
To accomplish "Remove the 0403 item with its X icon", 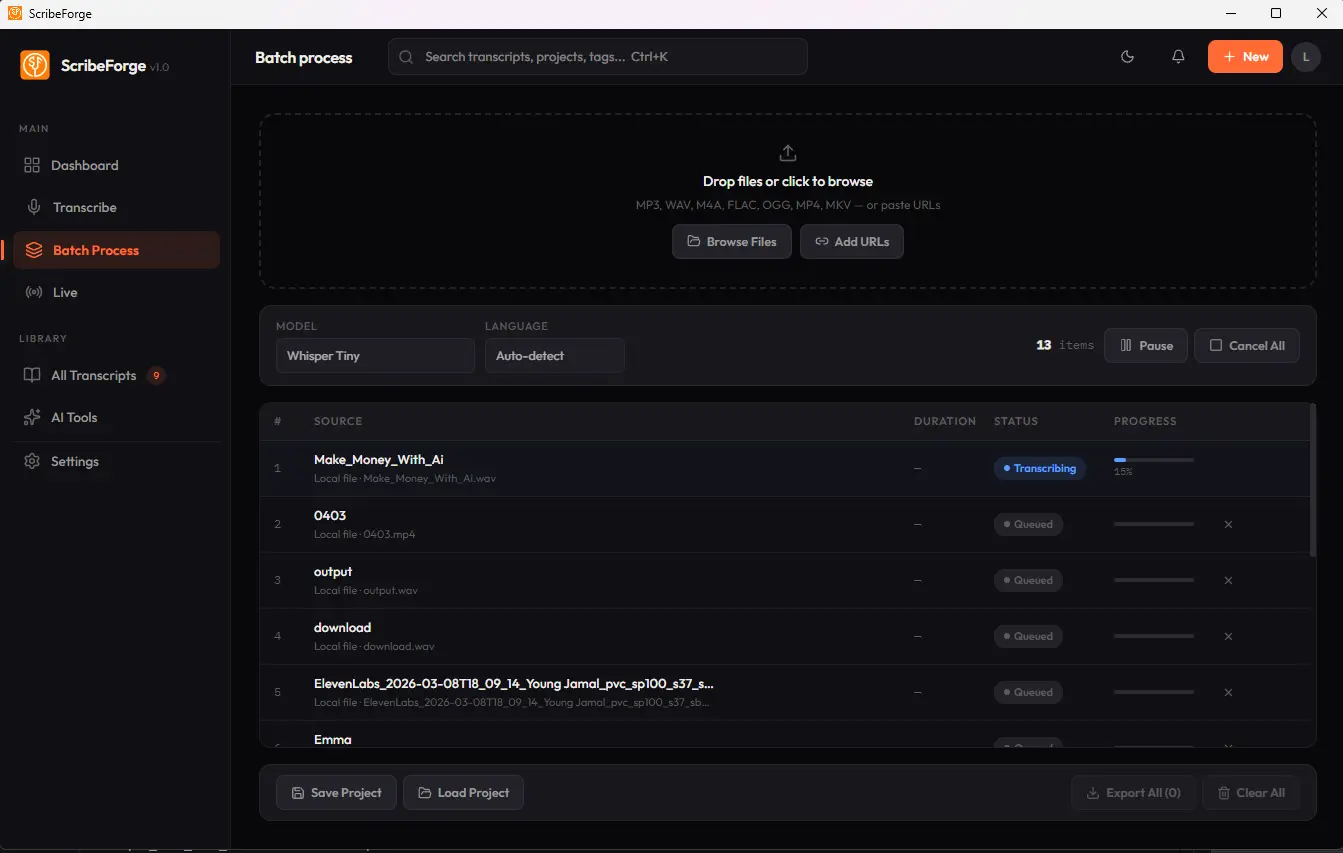I will click(x=1228, y=524).
